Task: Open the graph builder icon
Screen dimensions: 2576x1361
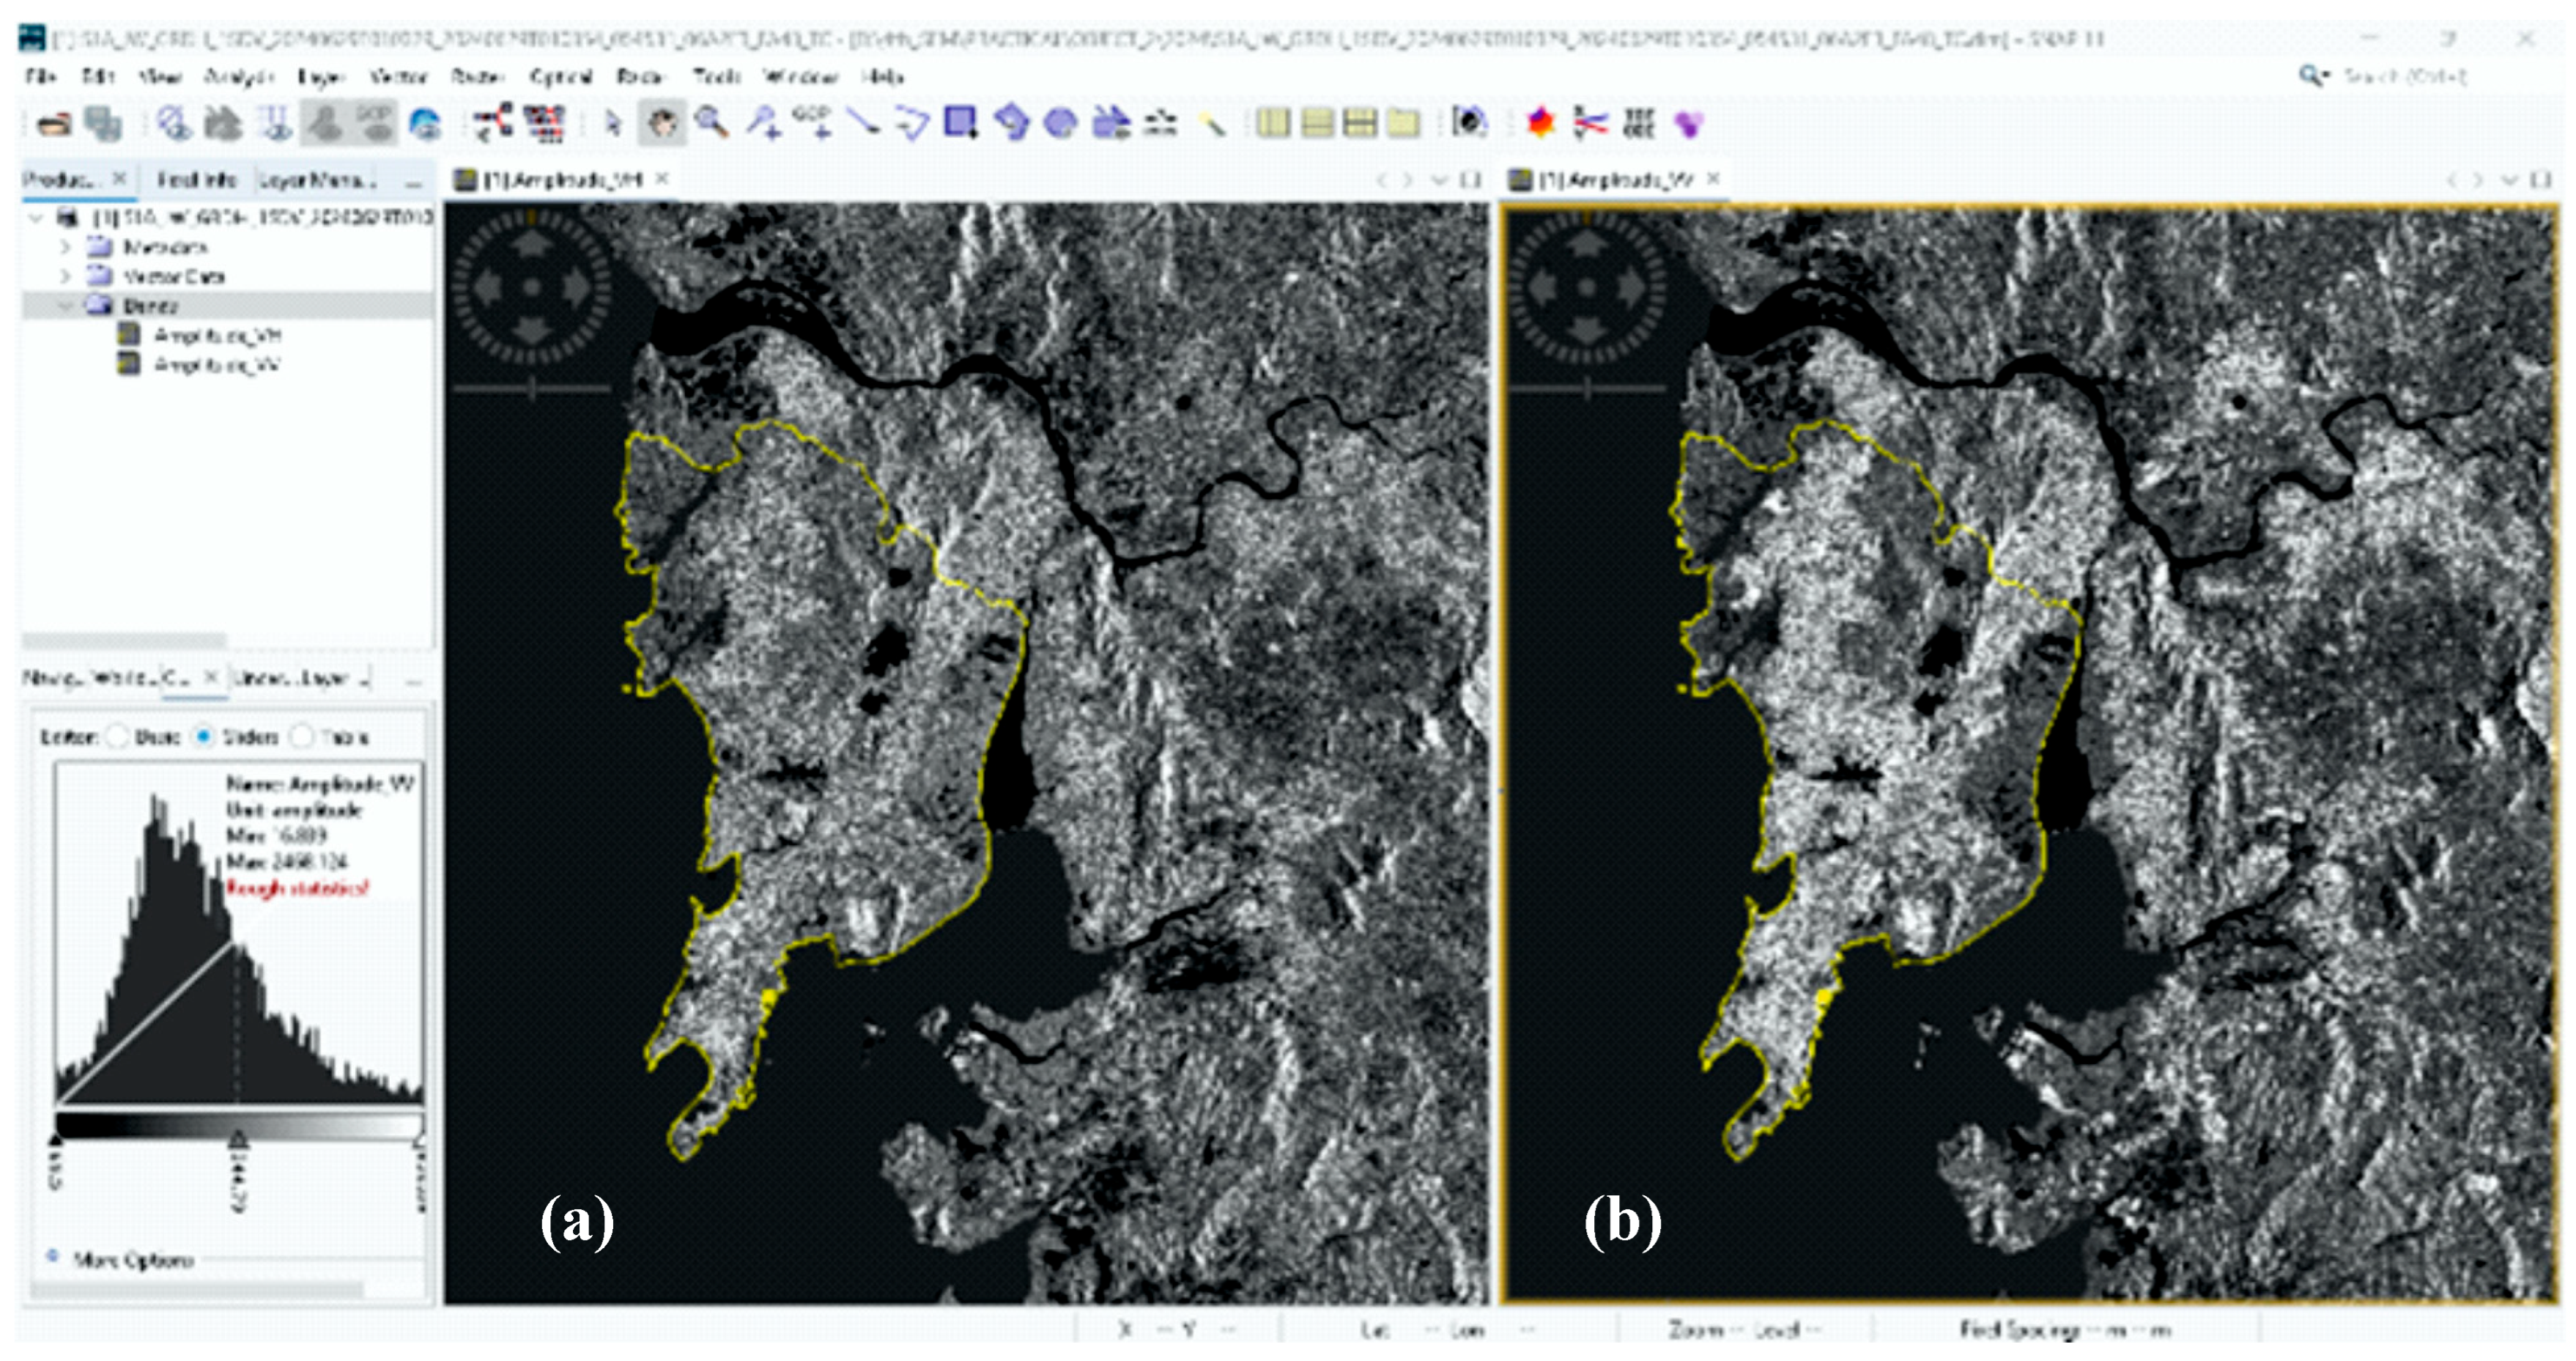Action: tap(493, 122)
